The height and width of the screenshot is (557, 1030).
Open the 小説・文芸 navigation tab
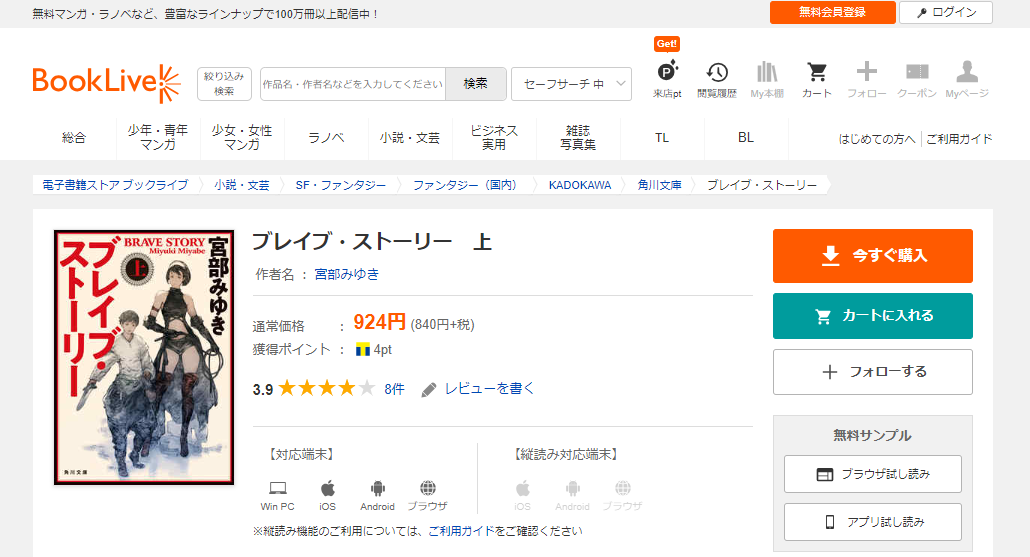click(410, 138)
